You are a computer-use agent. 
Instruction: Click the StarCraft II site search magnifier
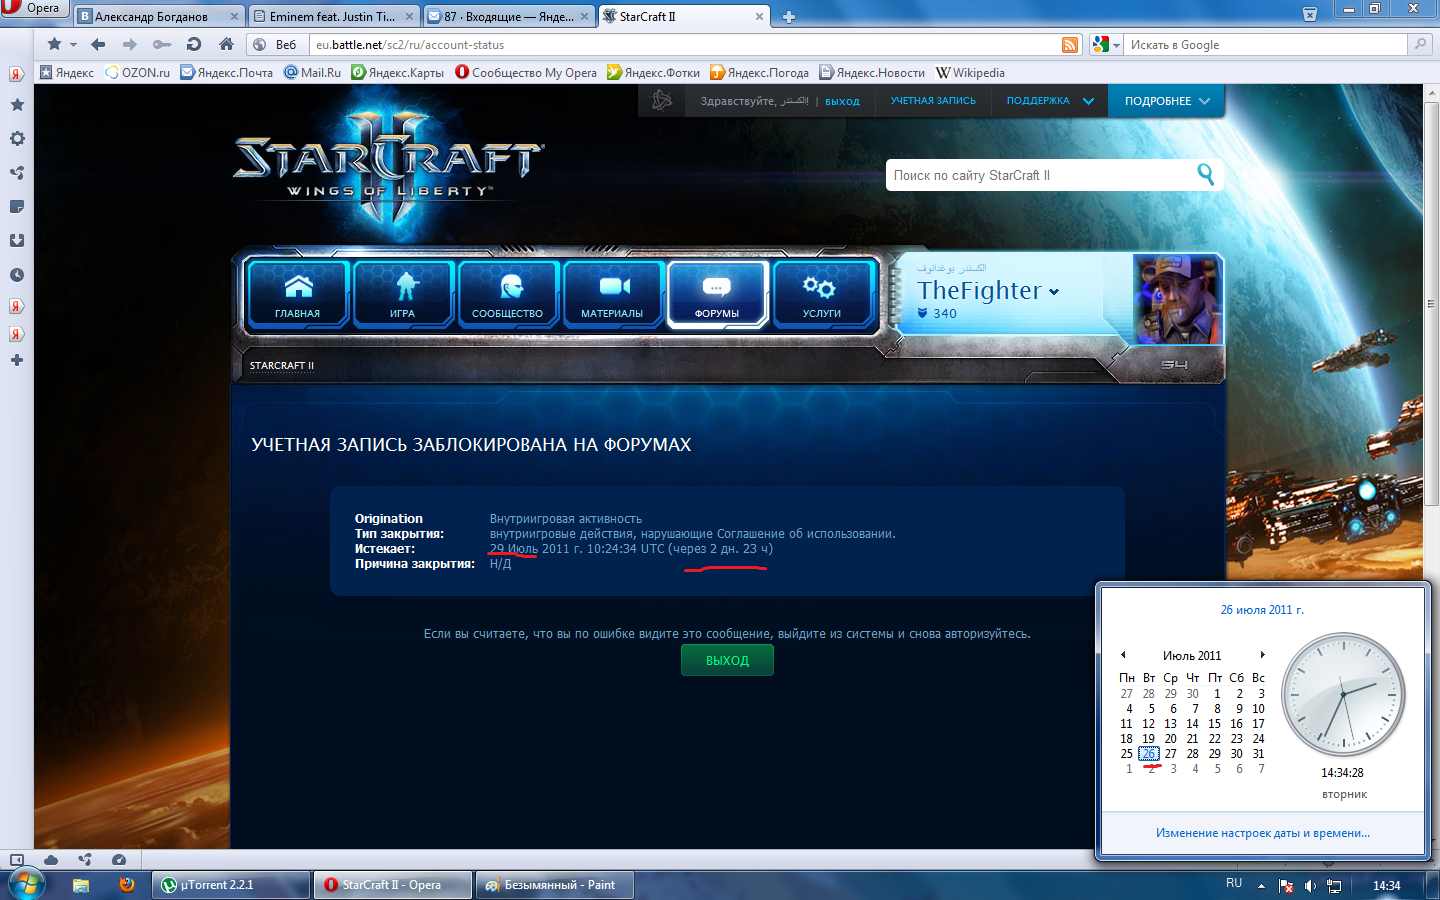tap(1206, 175)
